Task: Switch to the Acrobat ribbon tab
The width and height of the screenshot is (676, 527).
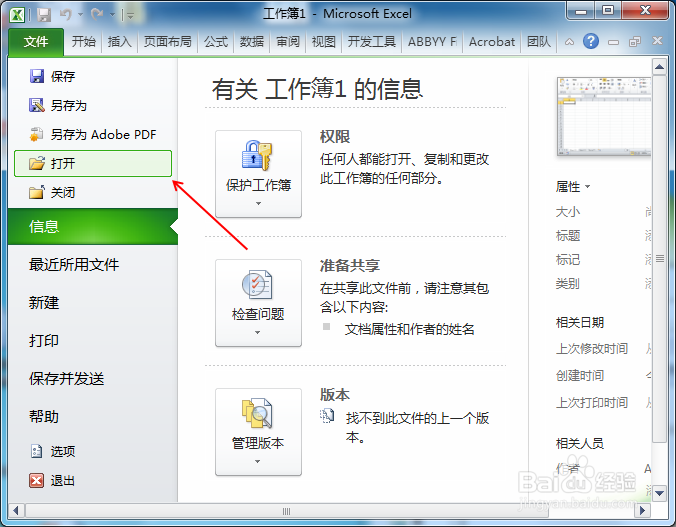Action: [491, 41]
